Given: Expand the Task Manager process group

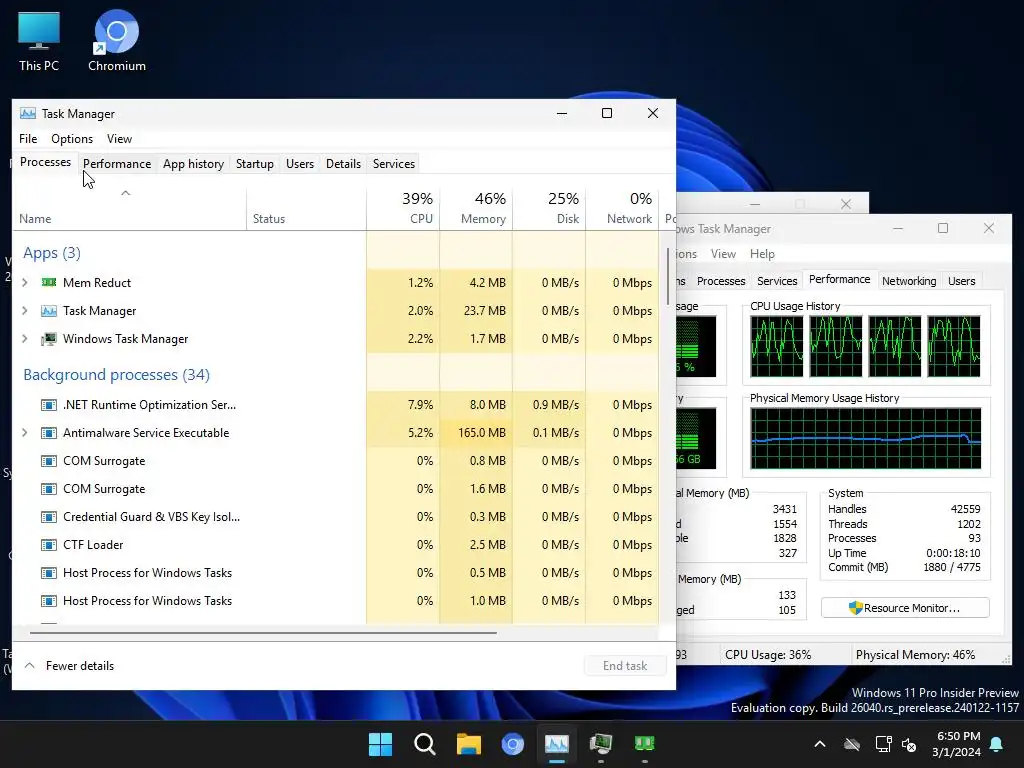Looking at the screenshot, I should (x=25, y=311).
